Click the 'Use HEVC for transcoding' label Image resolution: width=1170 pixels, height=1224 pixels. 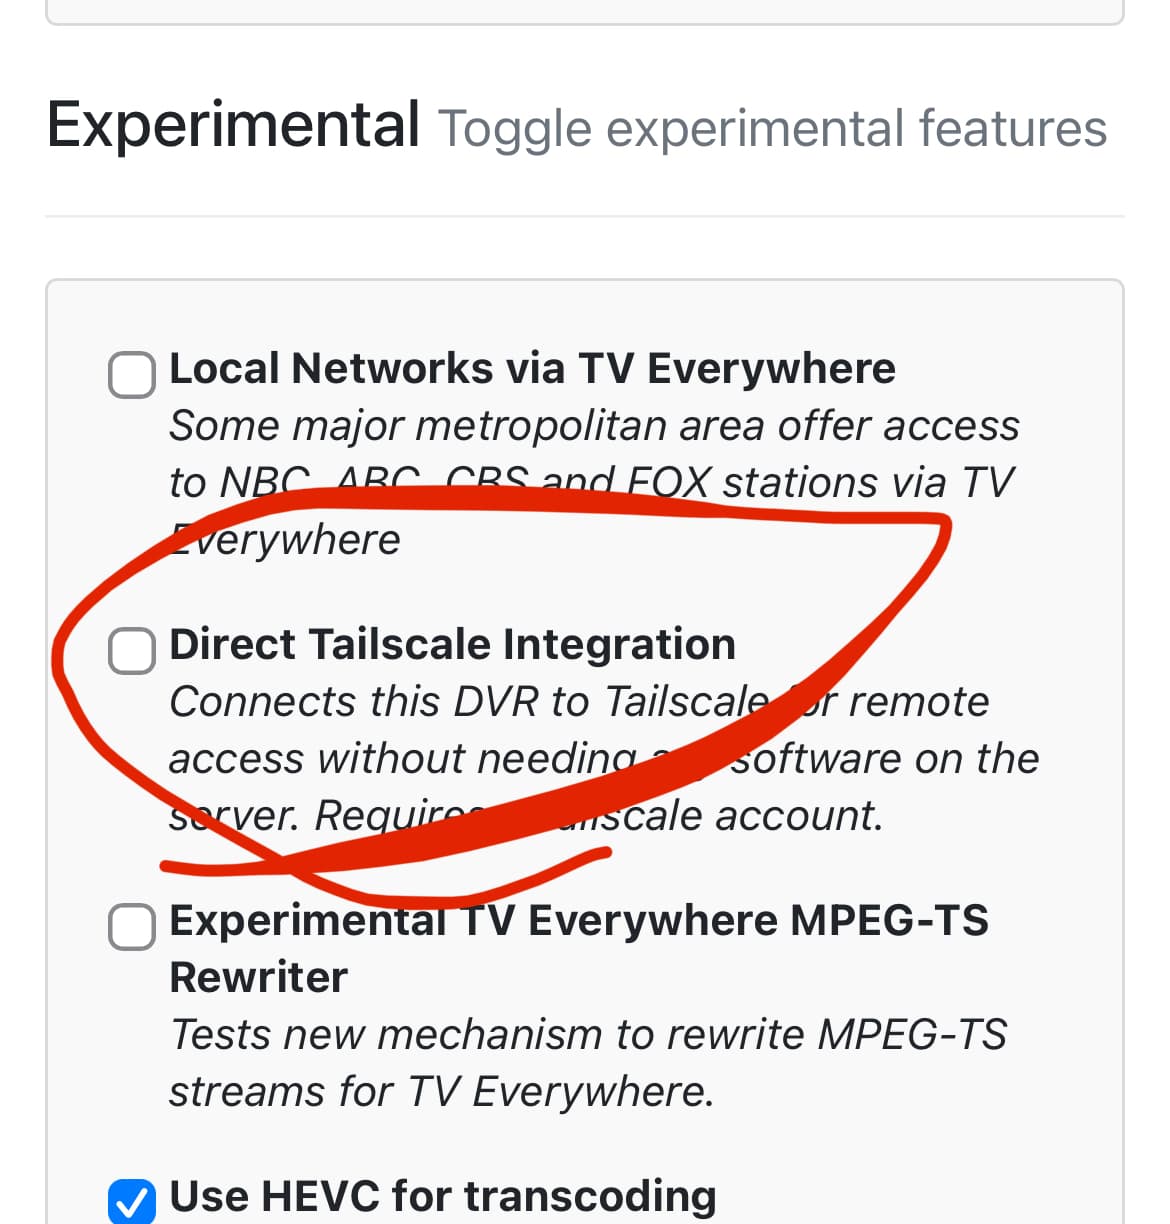442,1196
